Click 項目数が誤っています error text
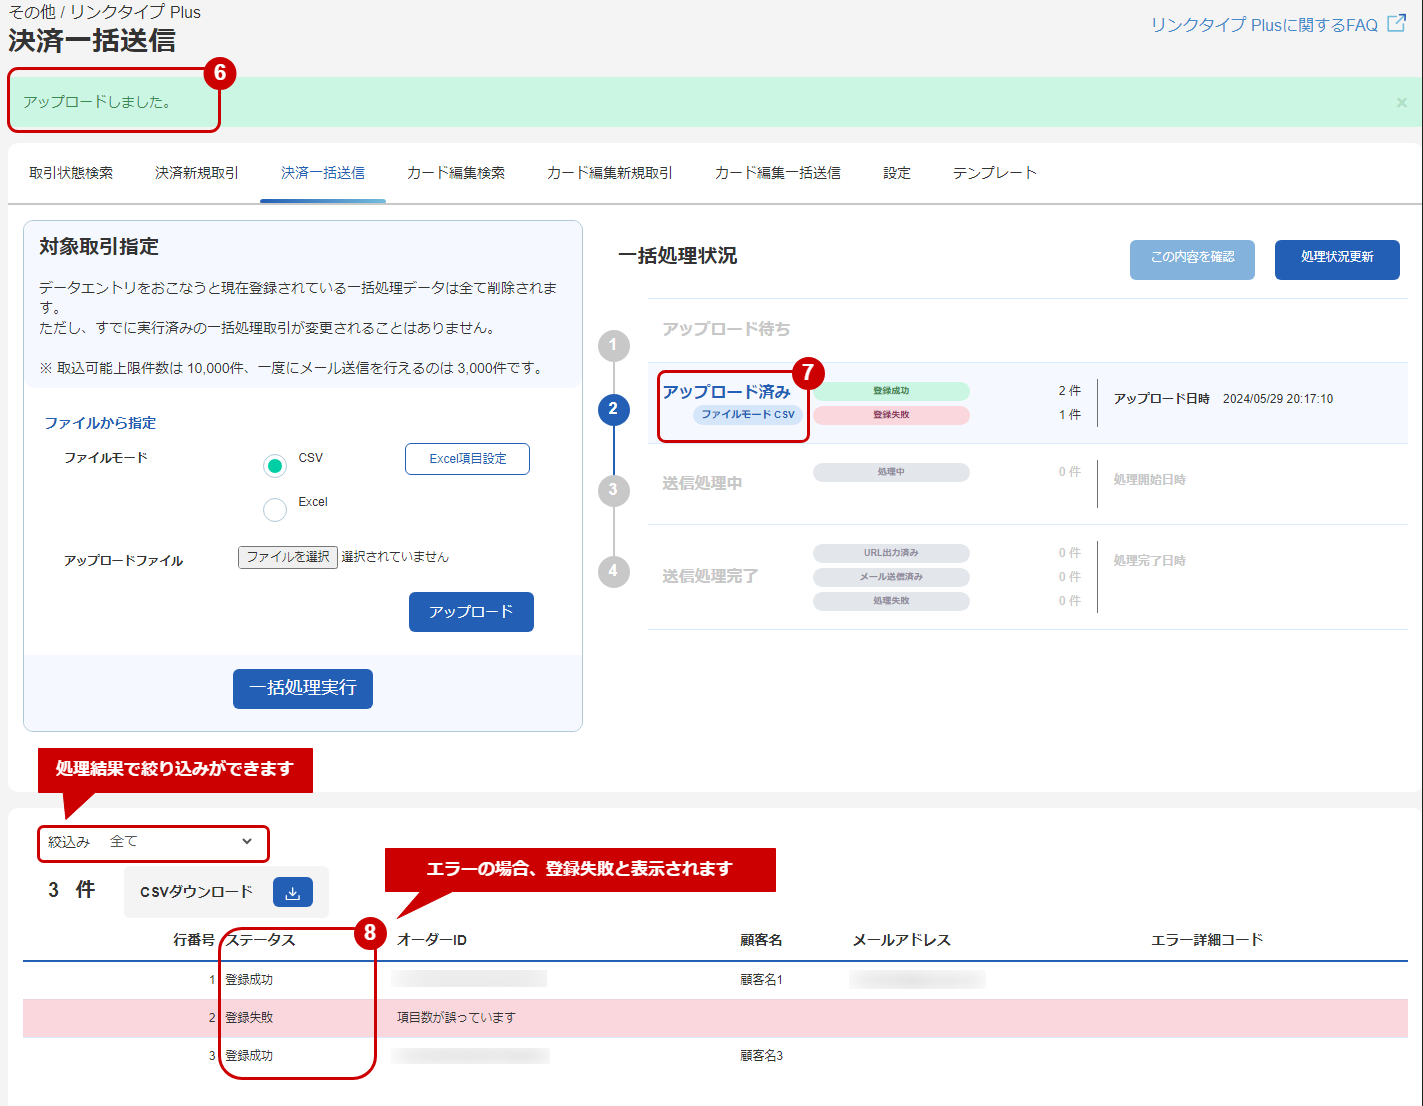 [x=456, y=1018]
